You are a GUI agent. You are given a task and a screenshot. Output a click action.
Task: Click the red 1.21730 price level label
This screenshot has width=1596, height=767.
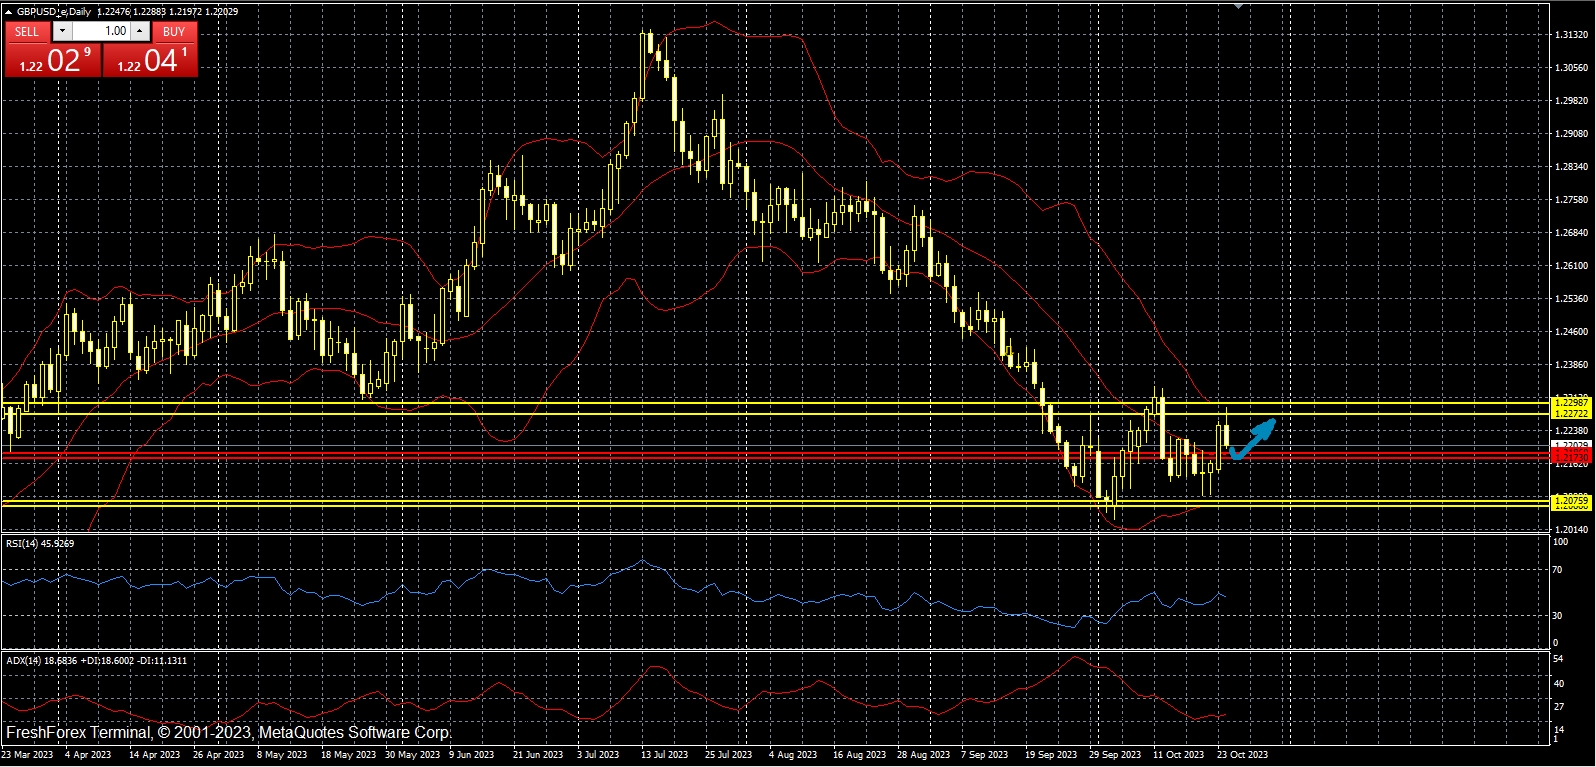click(x=1569, y=456)
